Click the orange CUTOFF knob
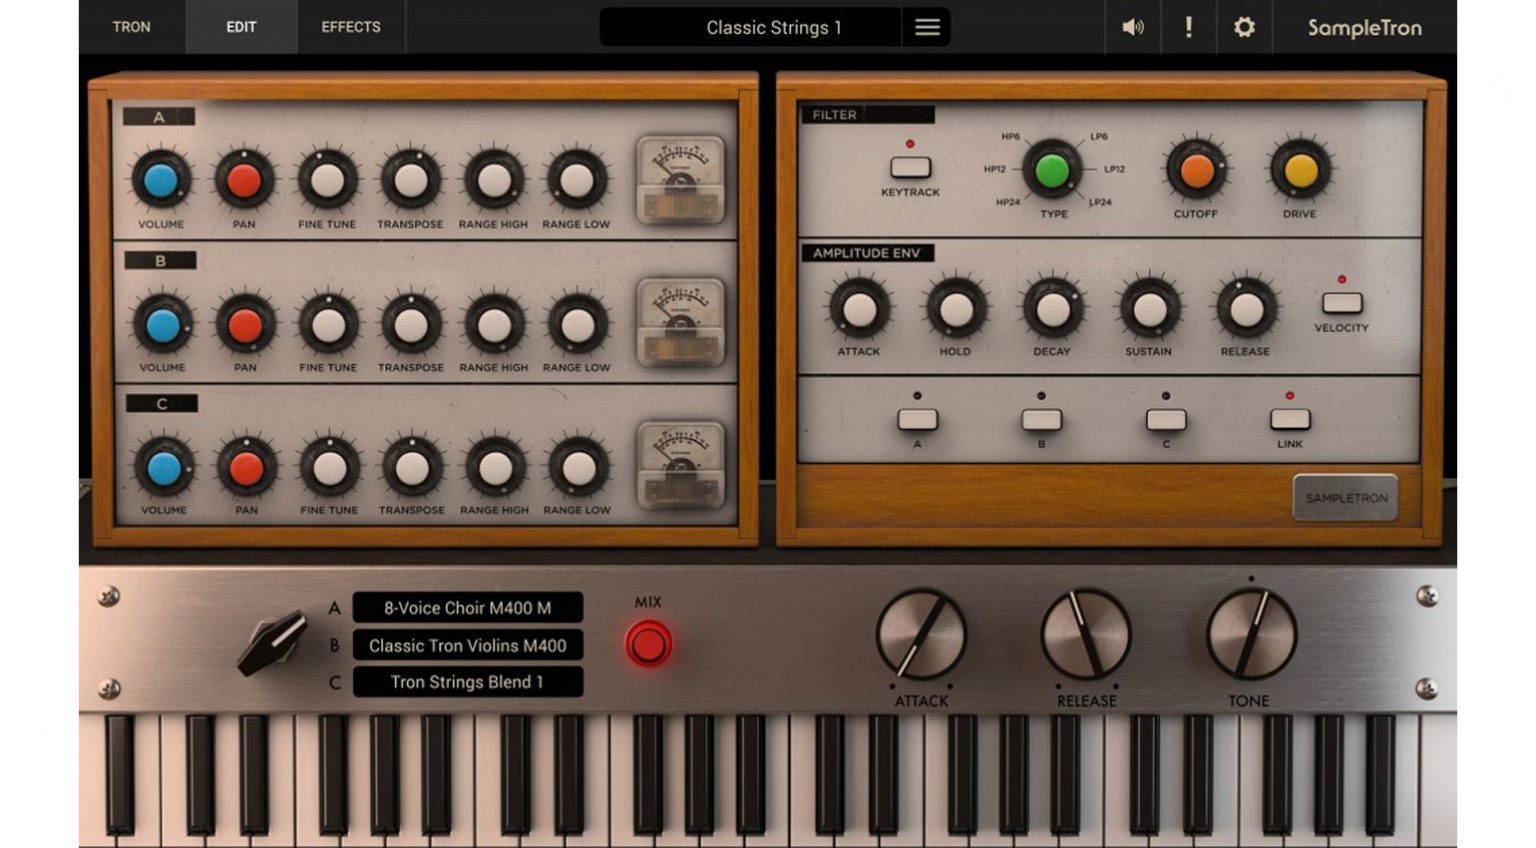The width and height of the screenshot is (1536, 848). tap(1195, 173)
